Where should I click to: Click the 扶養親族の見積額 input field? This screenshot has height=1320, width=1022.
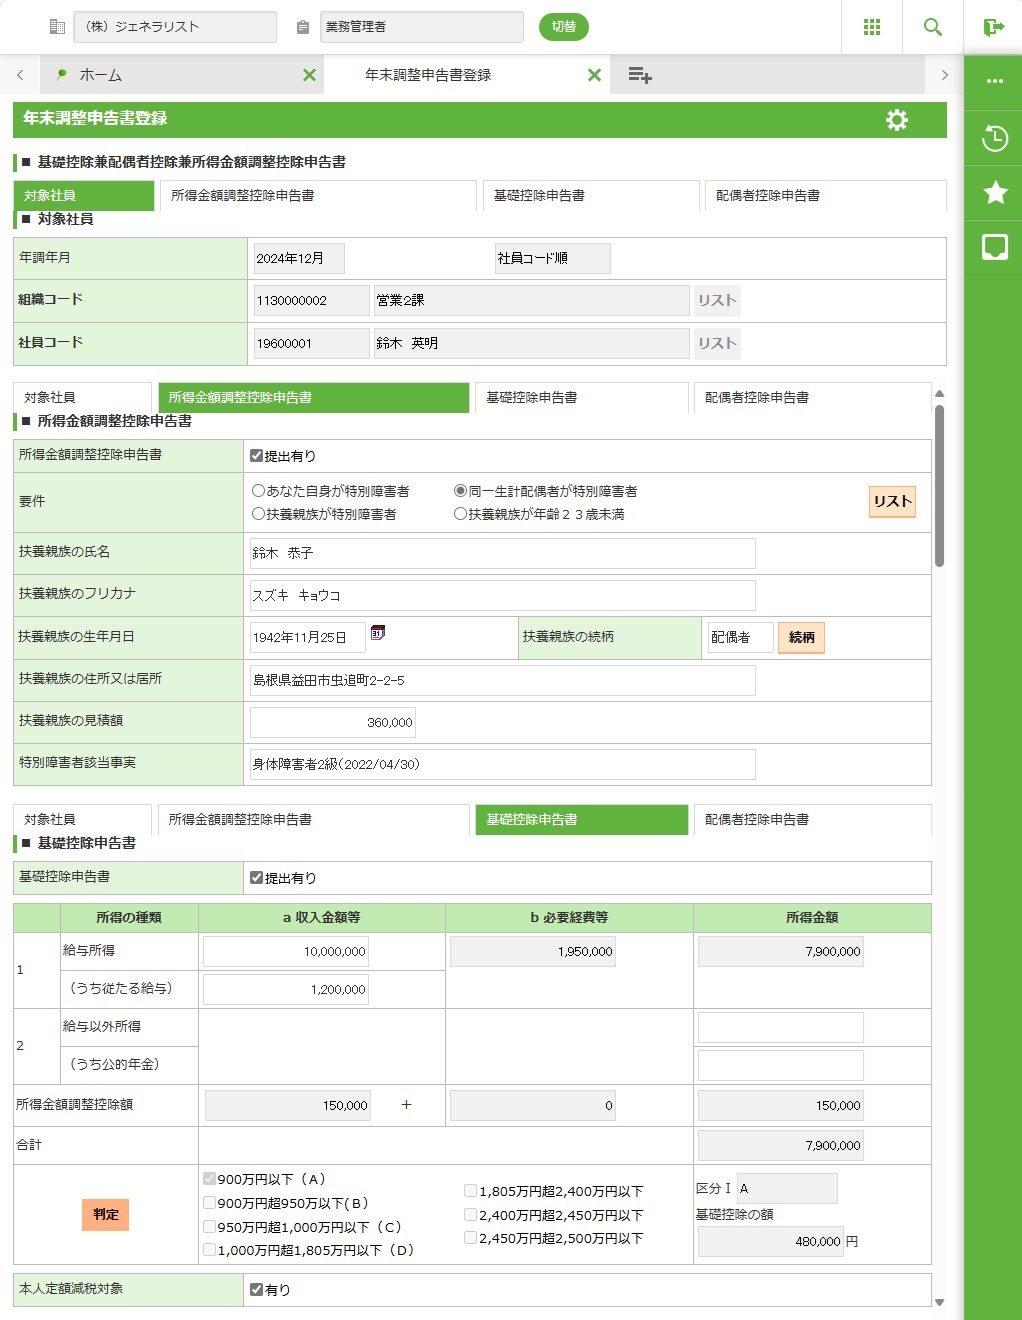(333, 722)
